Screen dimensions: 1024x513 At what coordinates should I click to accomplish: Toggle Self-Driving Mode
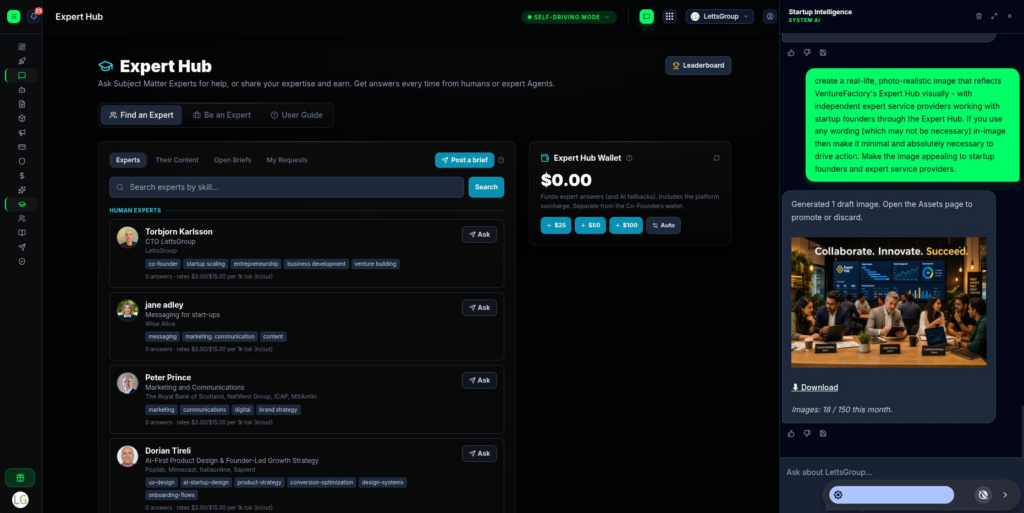coord(569,17)
